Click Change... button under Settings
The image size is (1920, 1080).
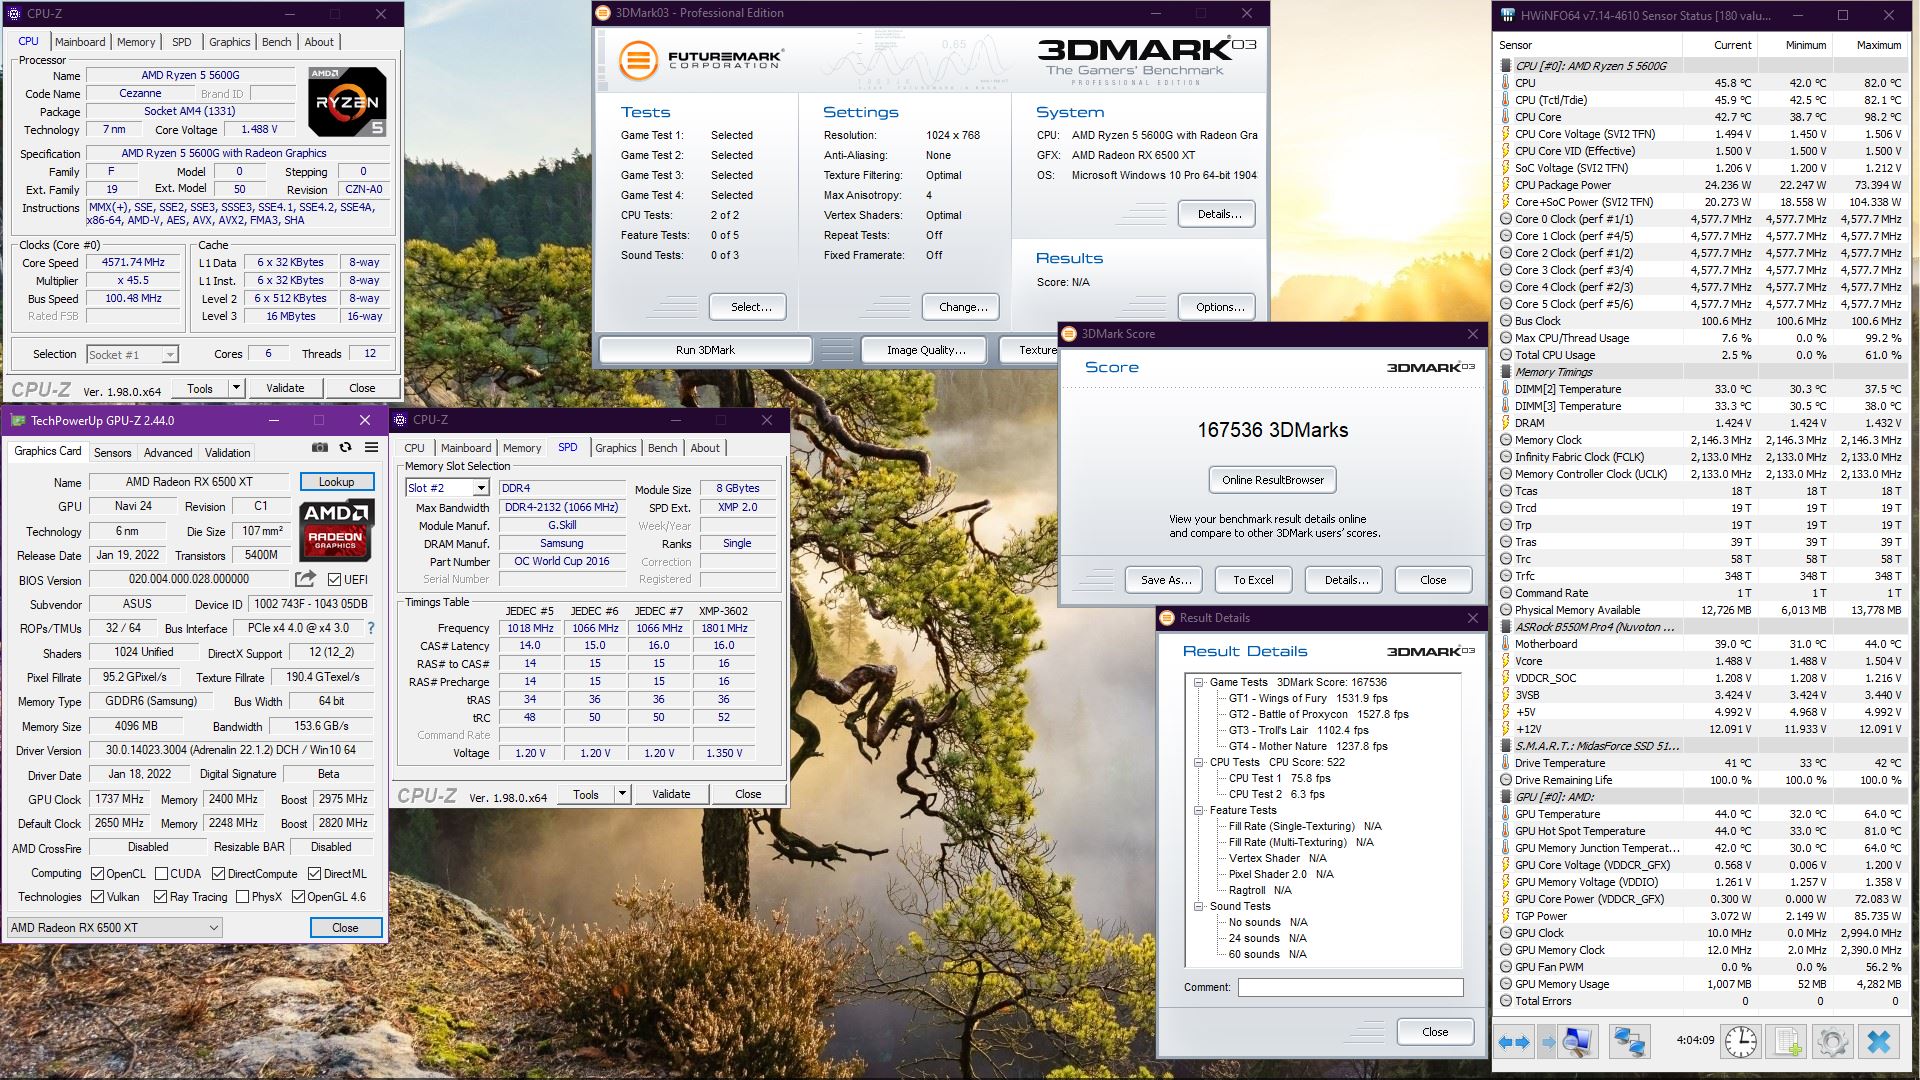963,307
